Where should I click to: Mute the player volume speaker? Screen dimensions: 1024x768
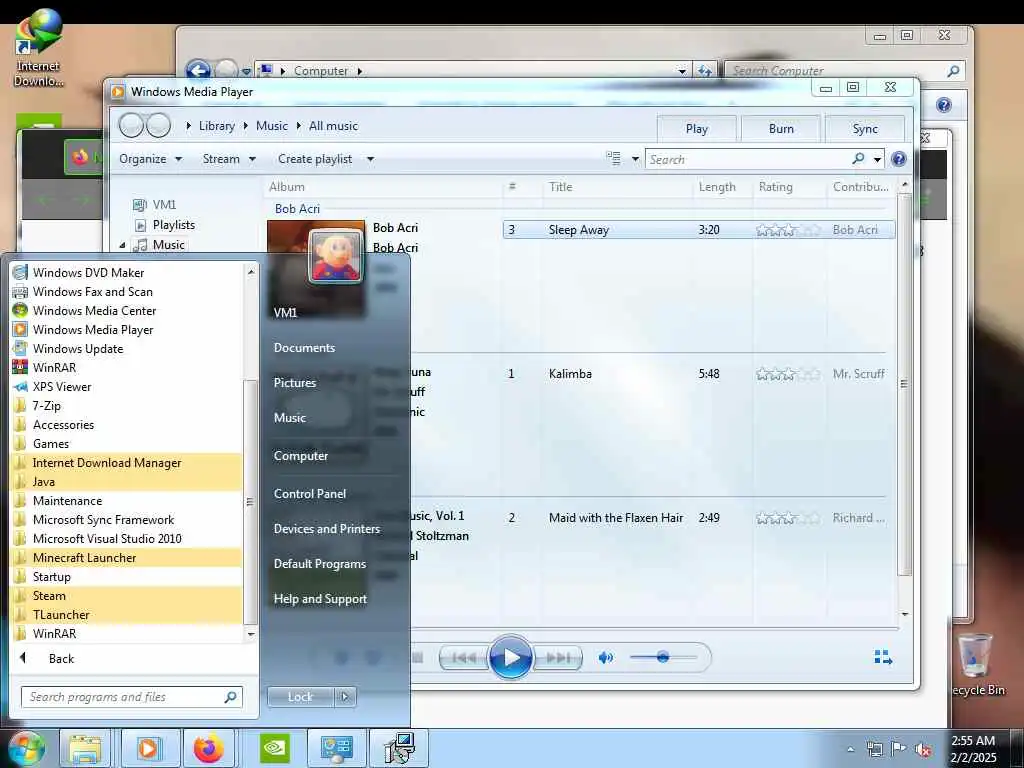pos(605,658)
